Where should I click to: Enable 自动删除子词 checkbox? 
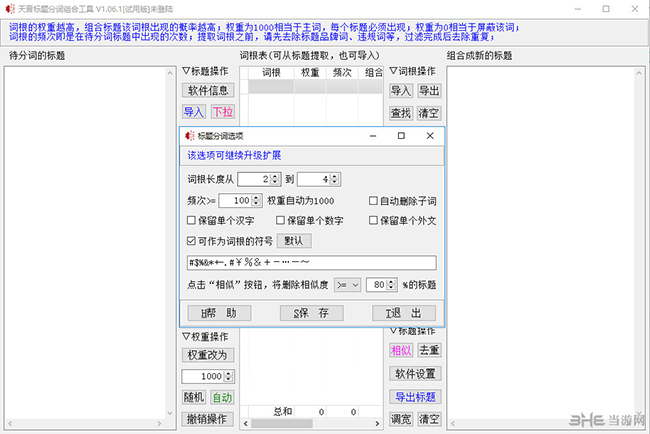click(x=374, y=200)
